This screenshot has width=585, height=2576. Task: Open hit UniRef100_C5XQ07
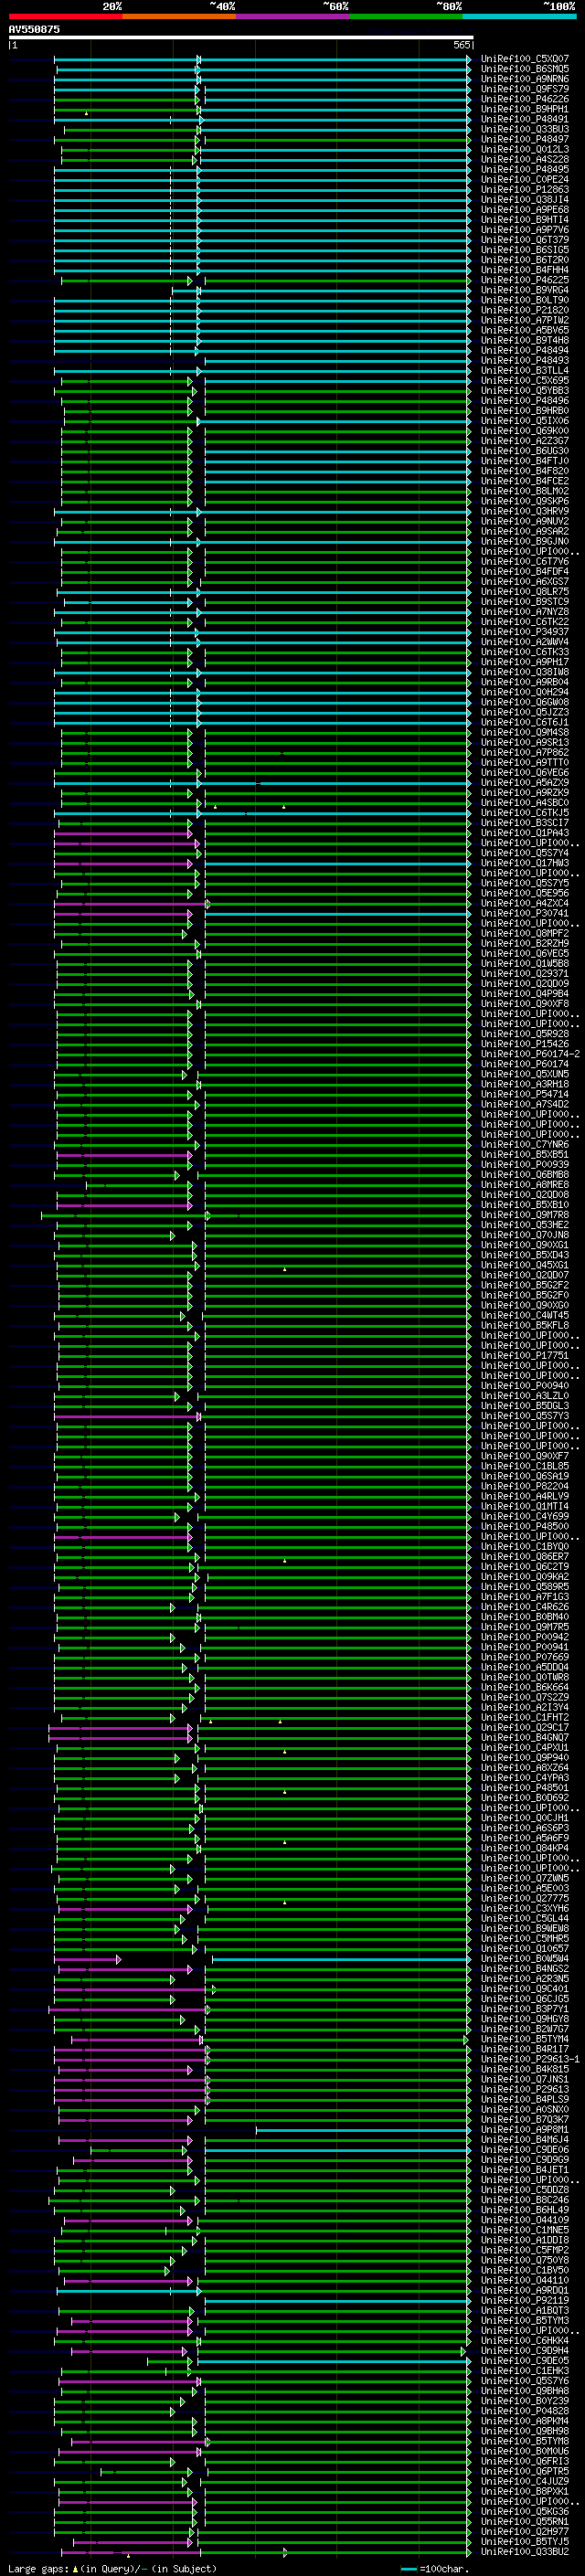pyautogui.click(x=525, y=59)
